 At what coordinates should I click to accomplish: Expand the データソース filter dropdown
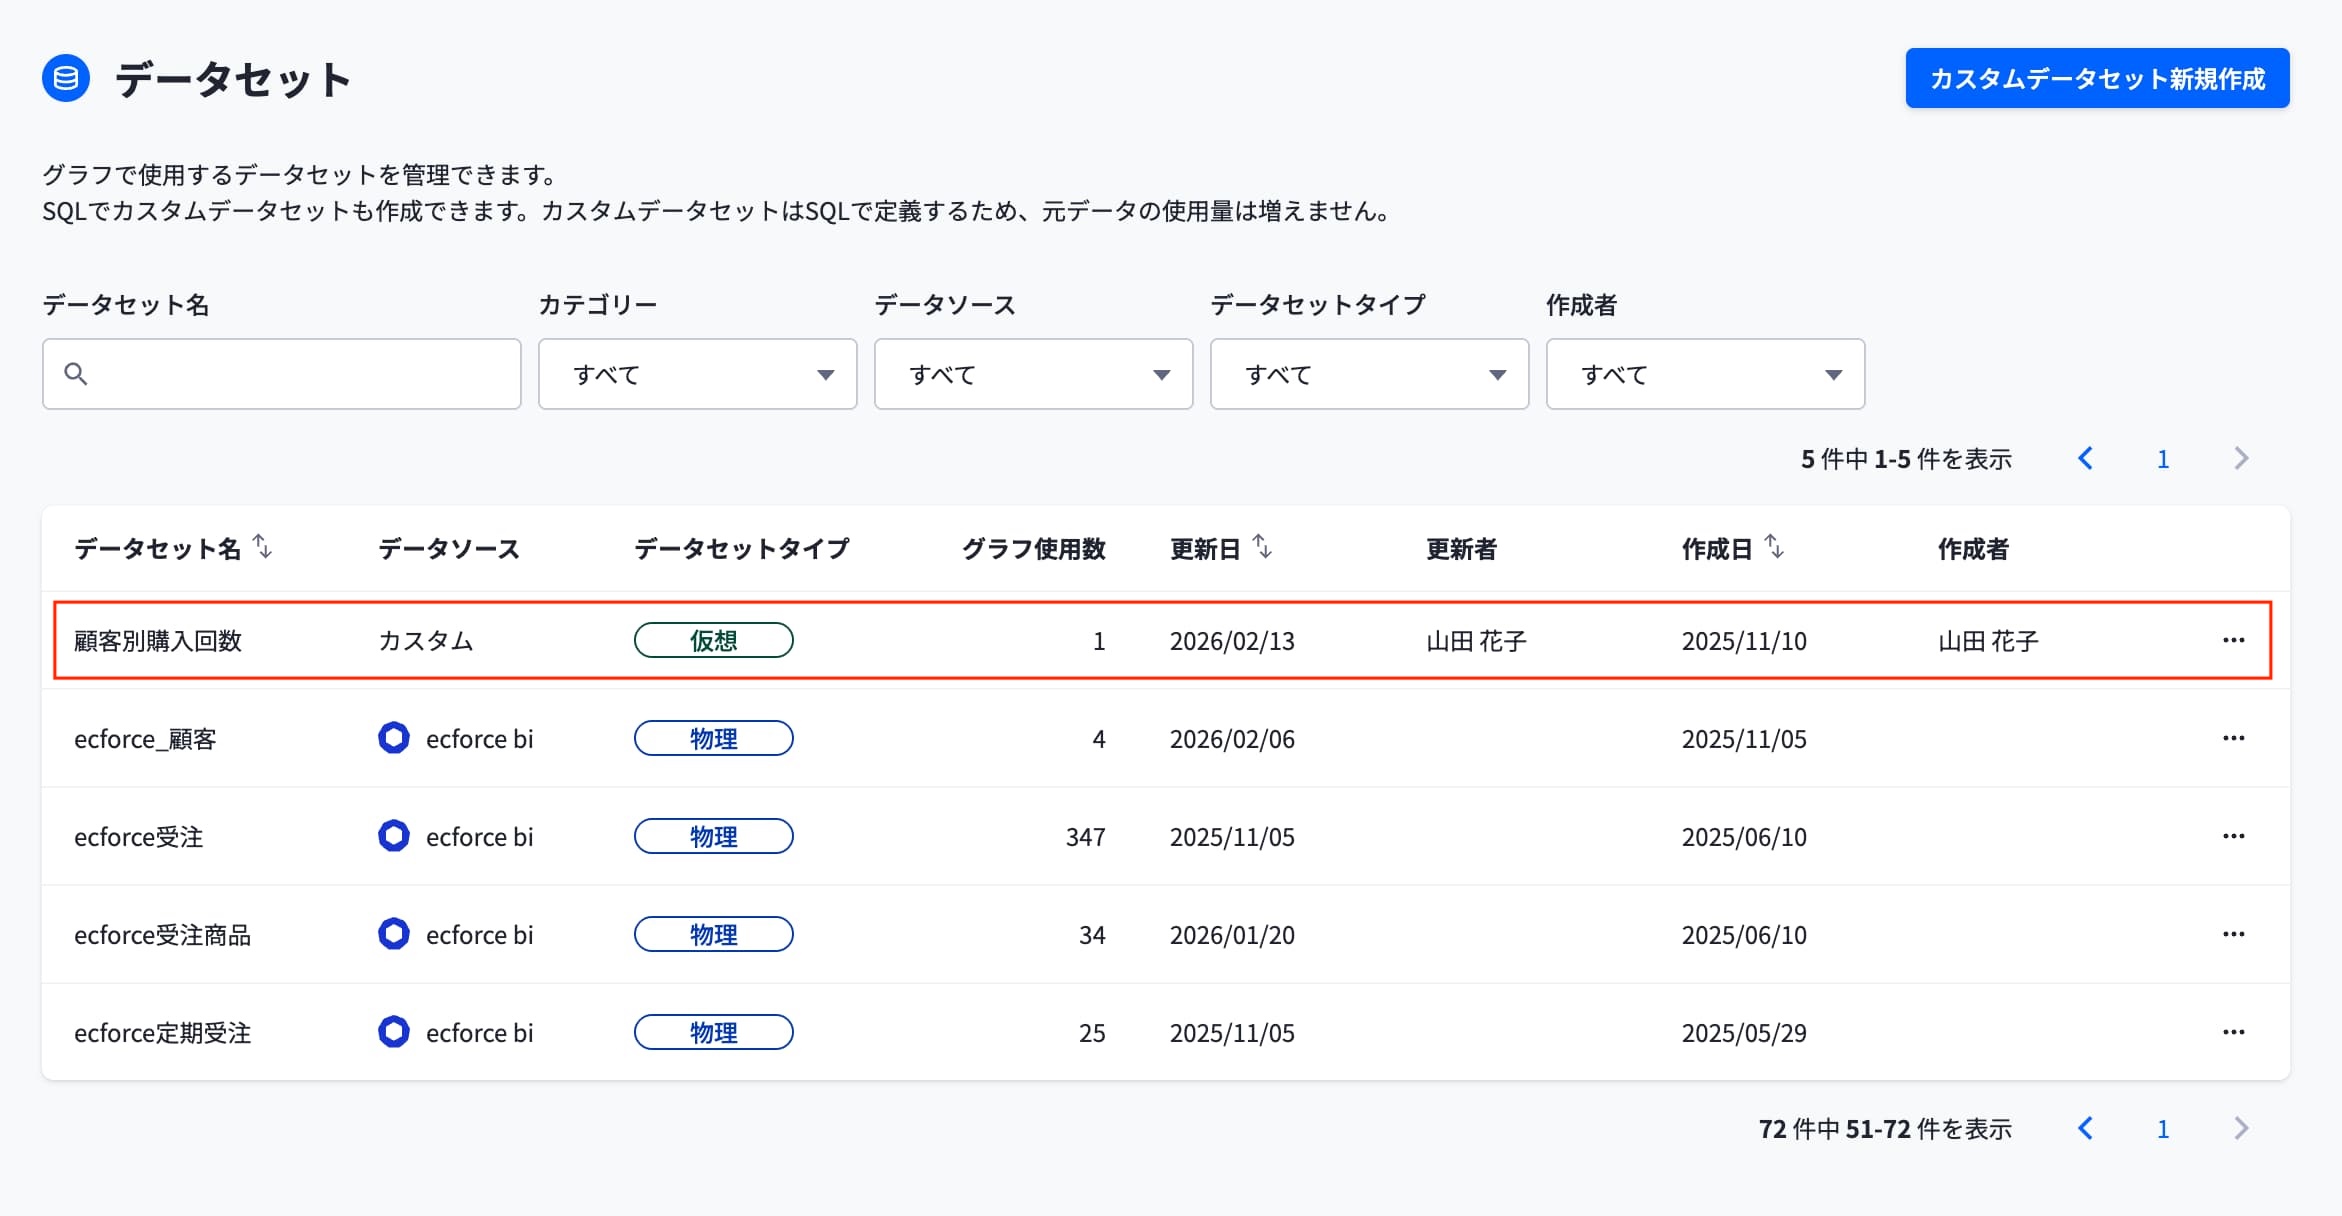(x=1033, y=374)
